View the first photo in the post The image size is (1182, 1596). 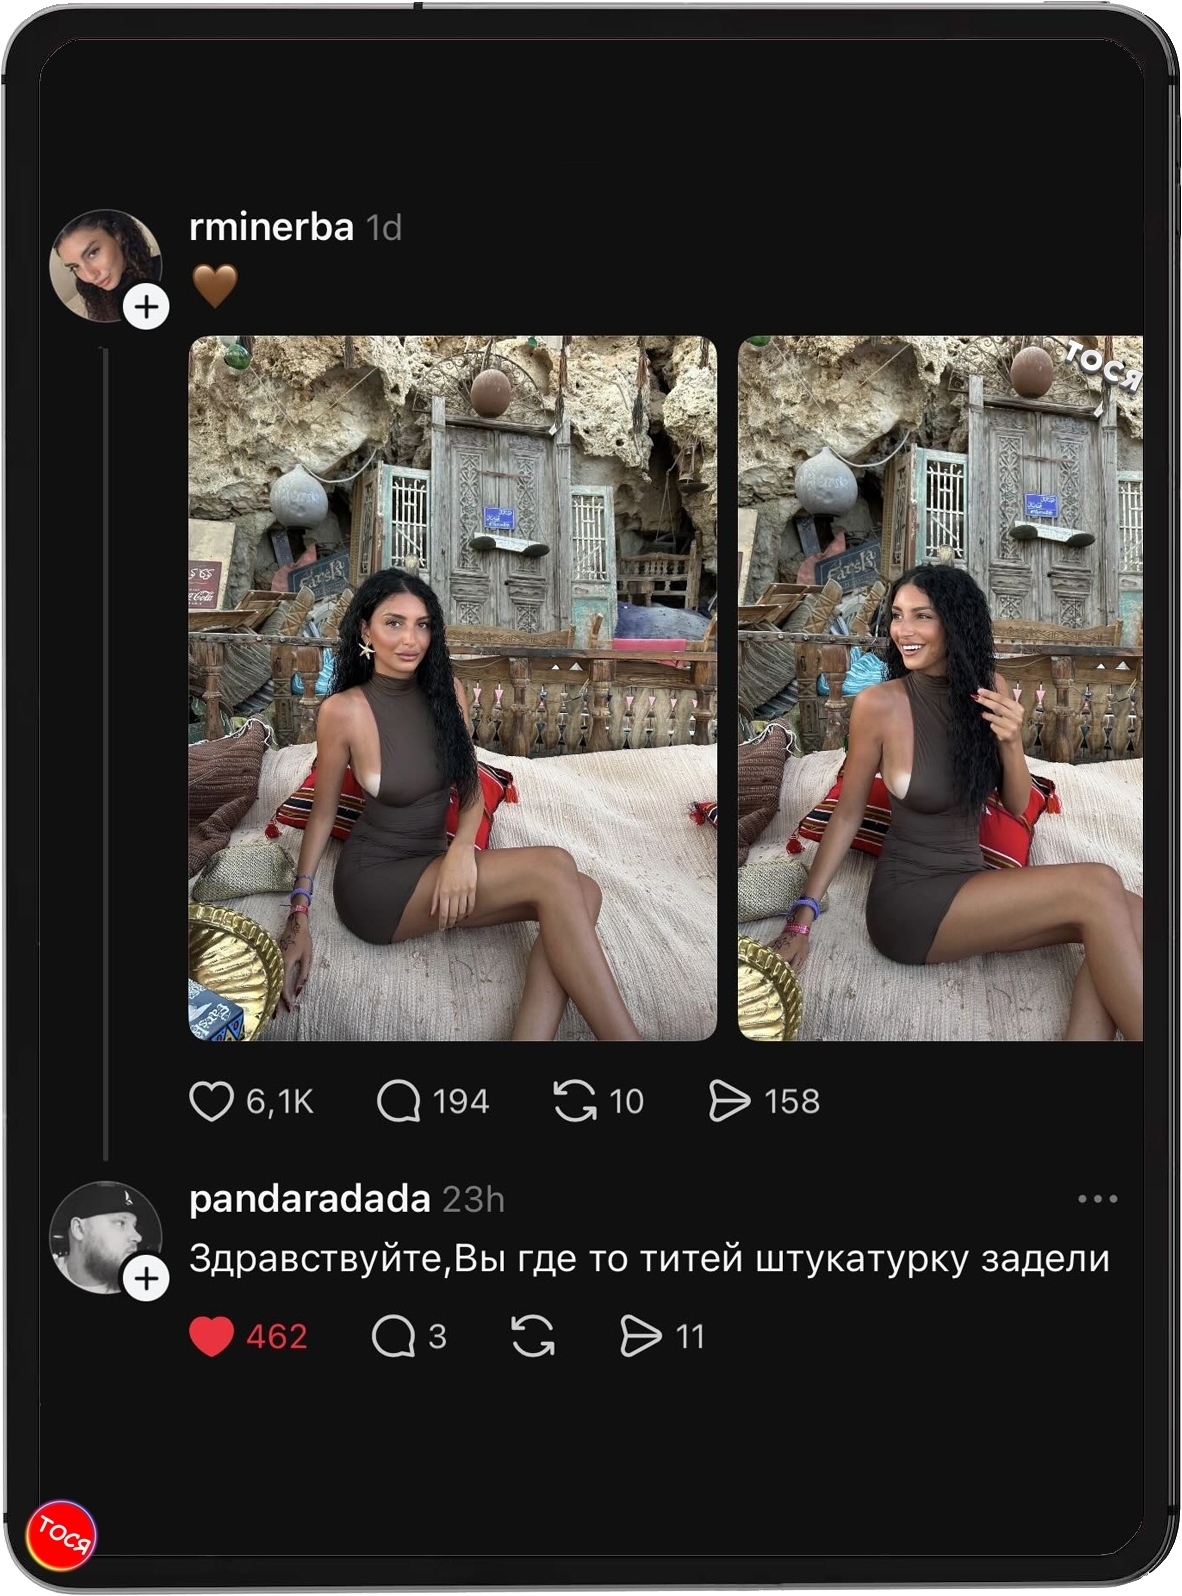pyautogui.click(x=452, y=688)
